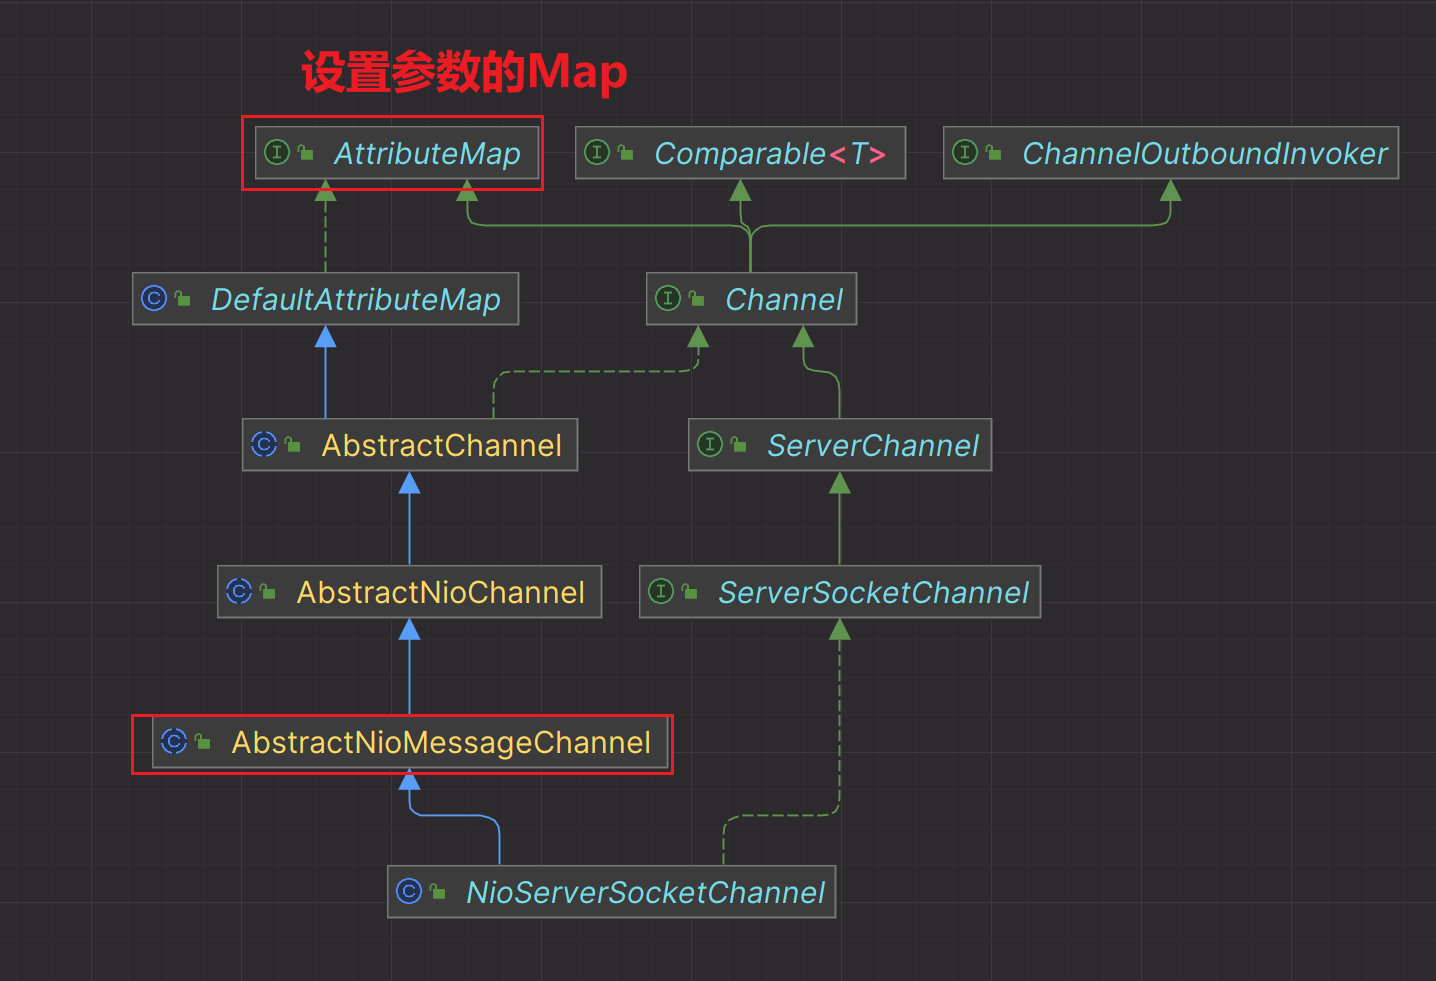Click the interface icon of Comparable<T>
Viewport: 1436px width, 981px height.
coord(598,152)
